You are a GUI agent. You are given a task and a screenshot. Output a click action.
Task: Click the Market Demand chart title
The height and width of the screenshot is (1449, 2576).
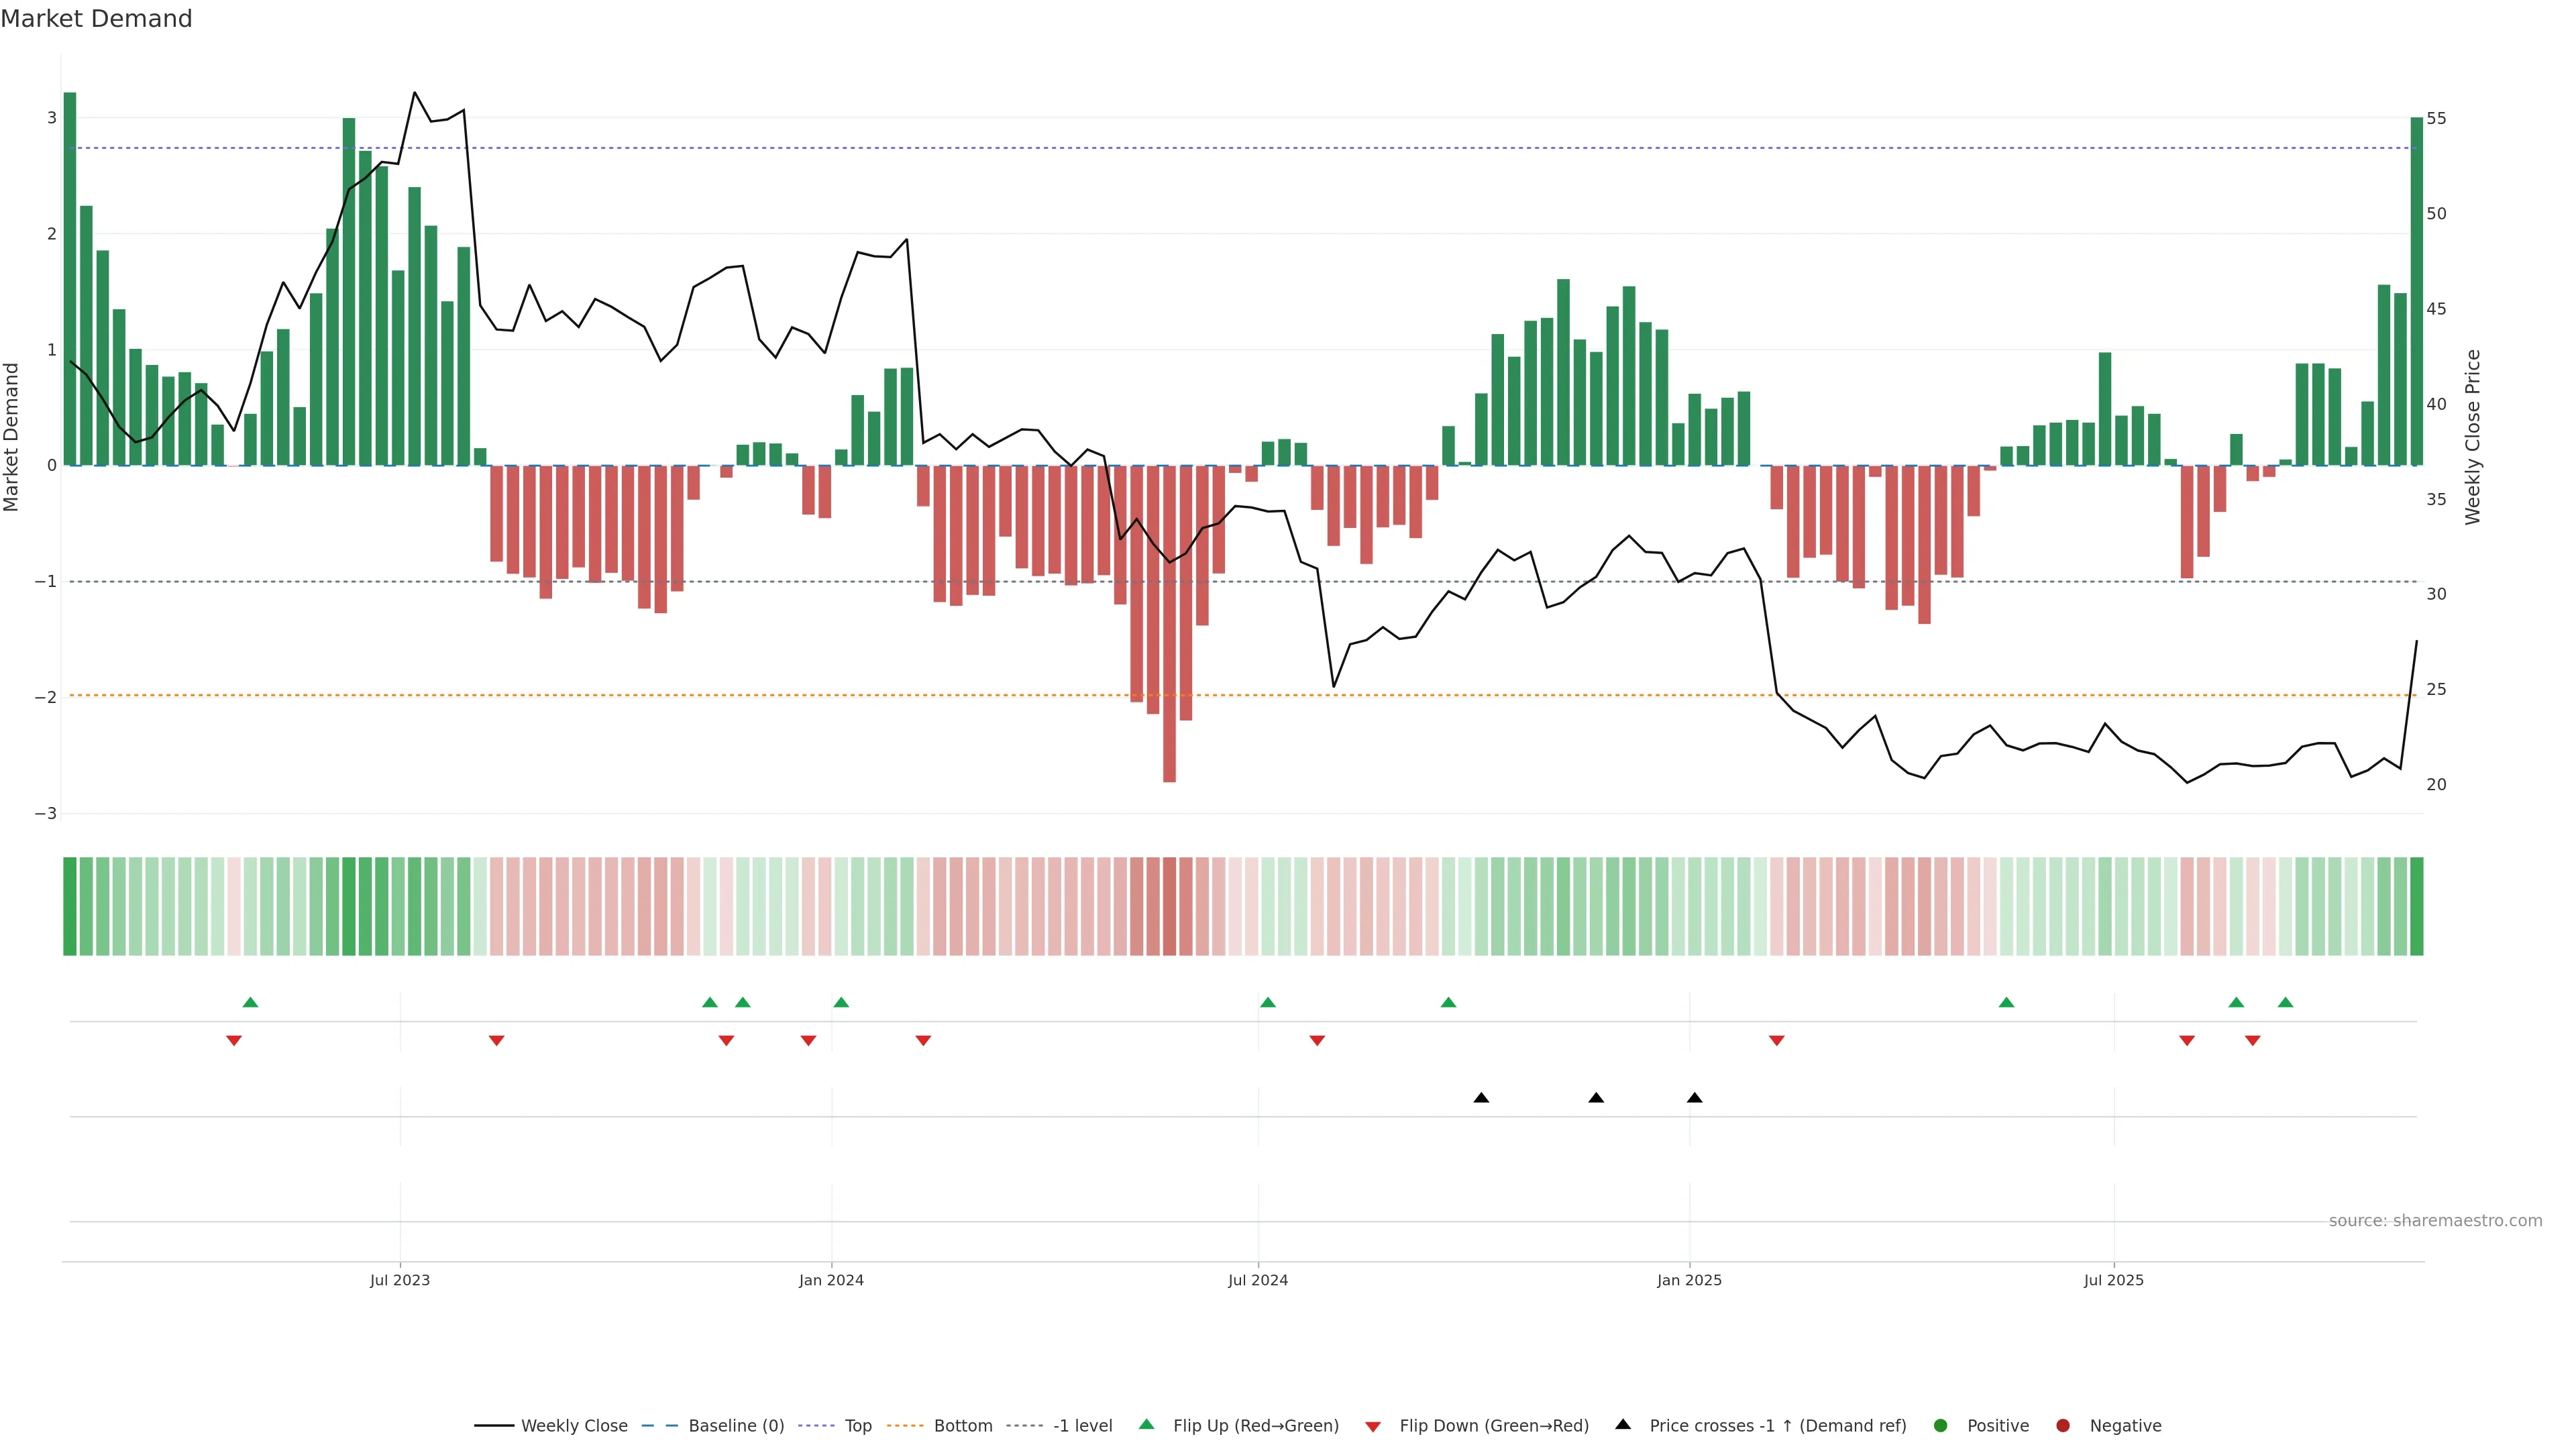[96, 19]
